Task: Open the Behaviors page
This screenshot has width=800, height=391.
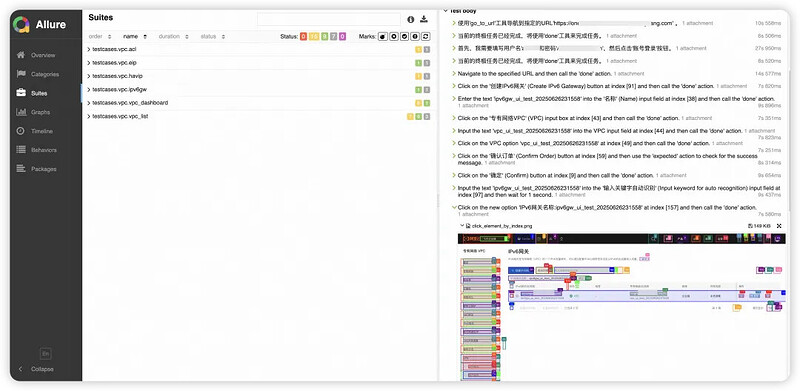Action: (43, 150)
